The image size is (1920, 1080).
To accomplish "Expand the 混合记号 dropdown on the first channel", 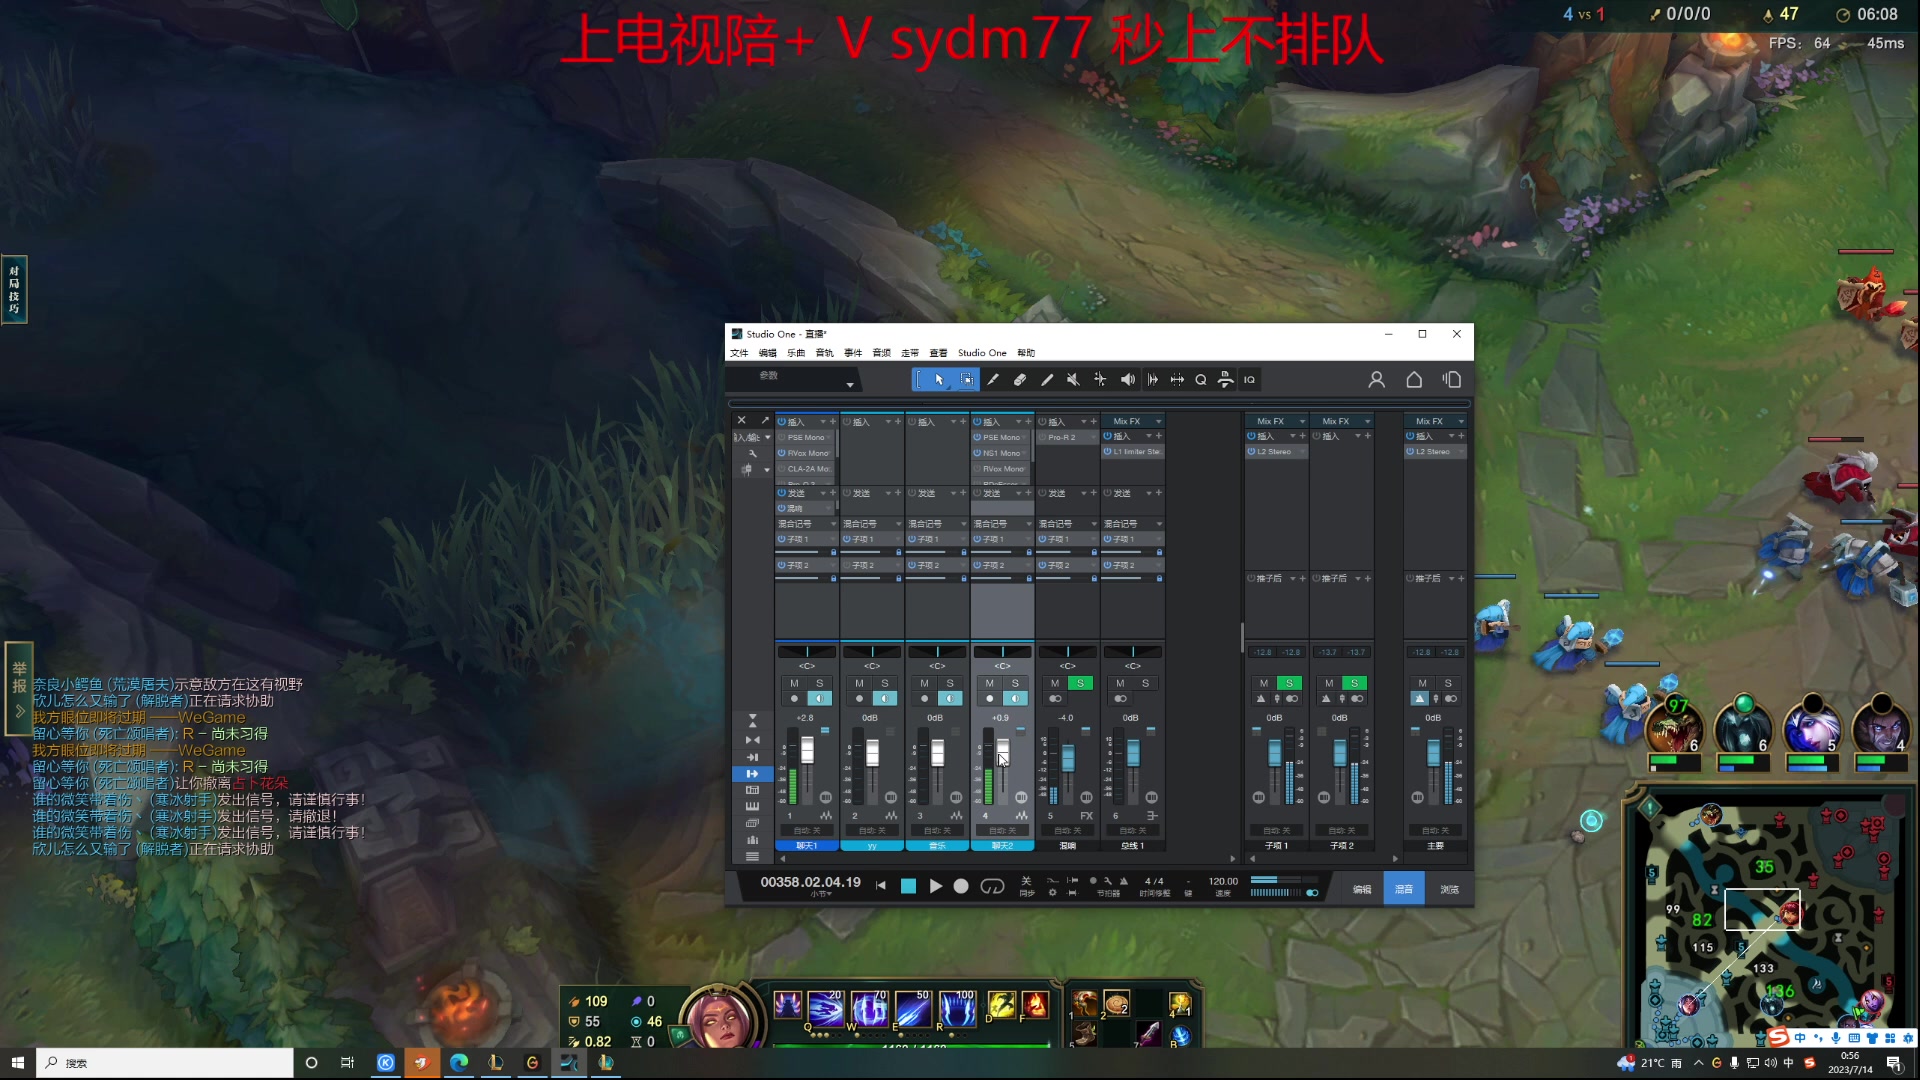I will pyautogui.click(x=834, y=523).
